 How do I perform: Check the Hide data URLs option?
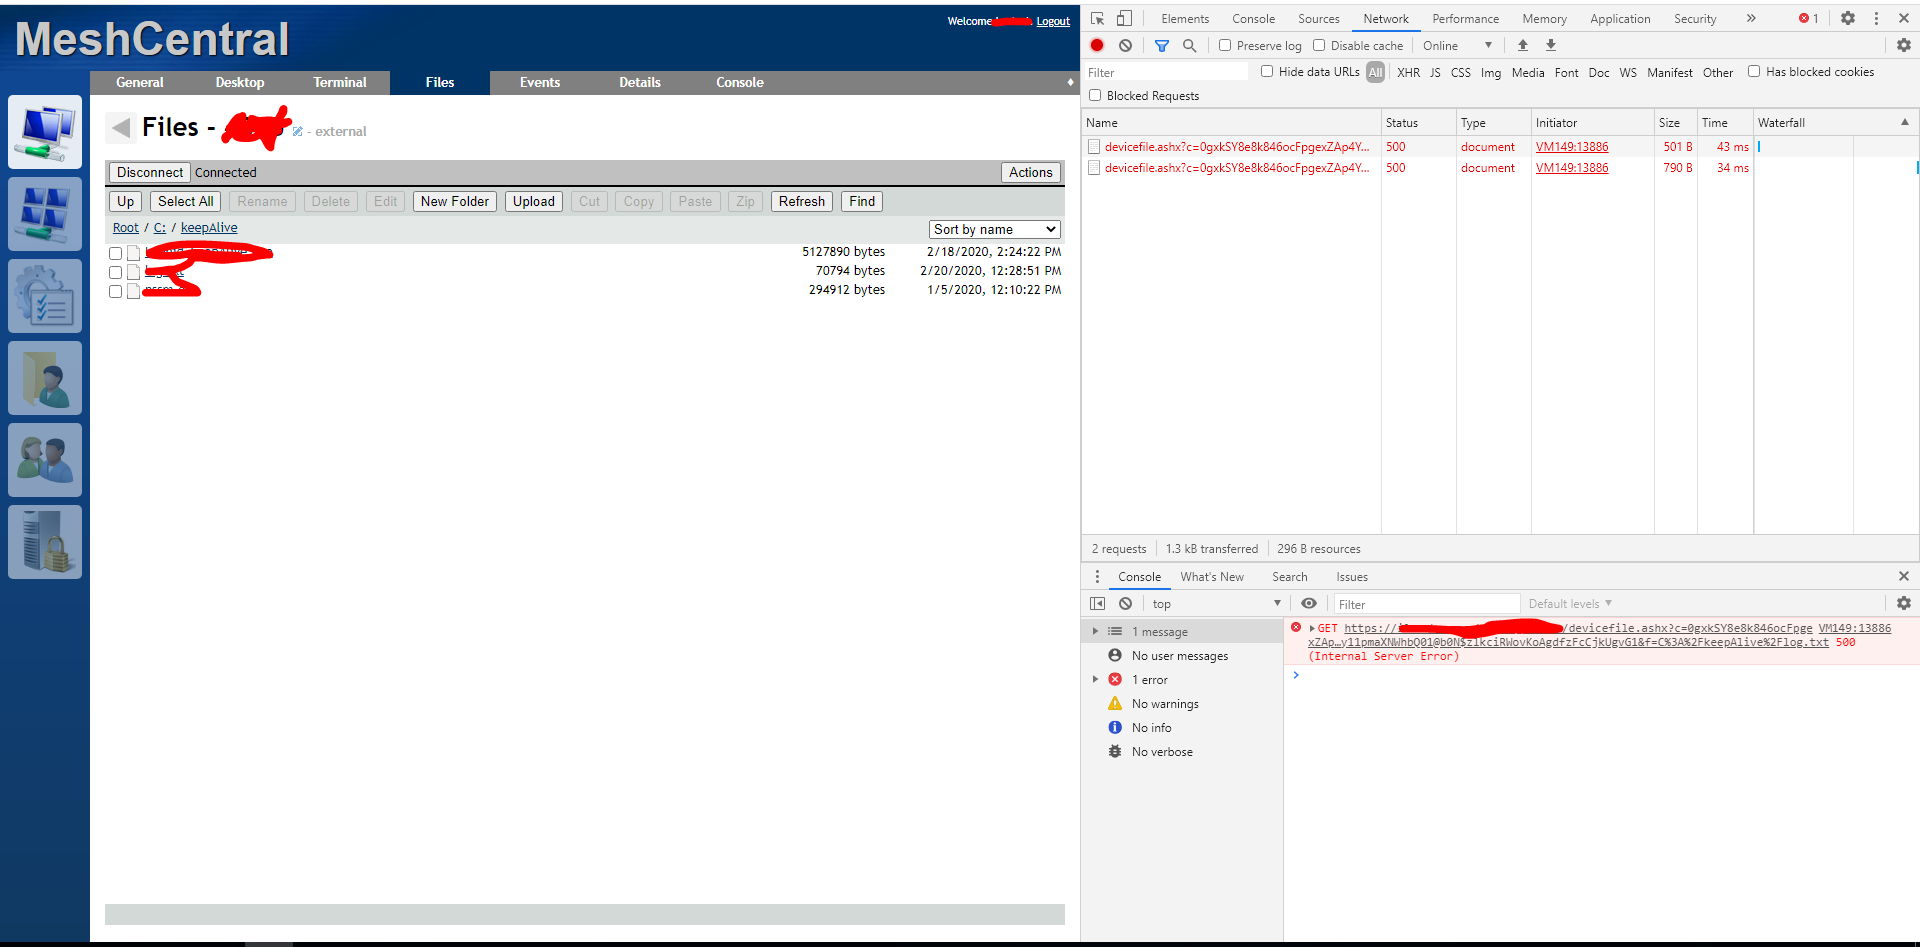click(x=1266, y=71)
